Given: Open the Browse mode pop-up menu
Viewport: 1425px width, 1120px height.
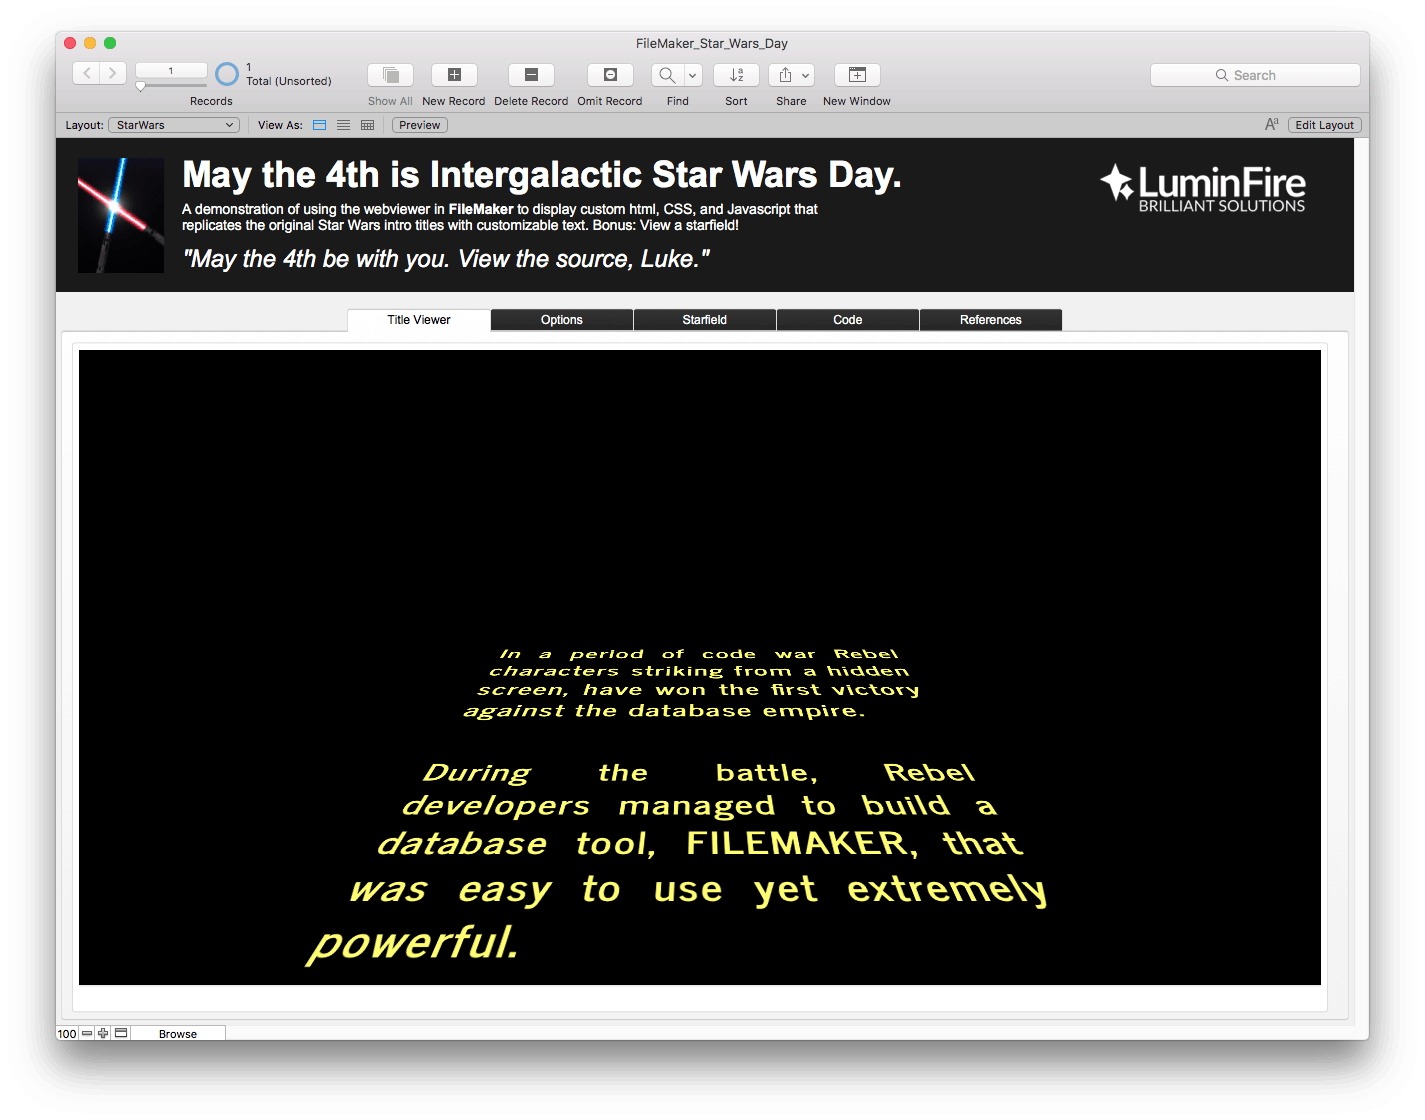Looking at the screenshot, I should click(x=178, y=1033).
